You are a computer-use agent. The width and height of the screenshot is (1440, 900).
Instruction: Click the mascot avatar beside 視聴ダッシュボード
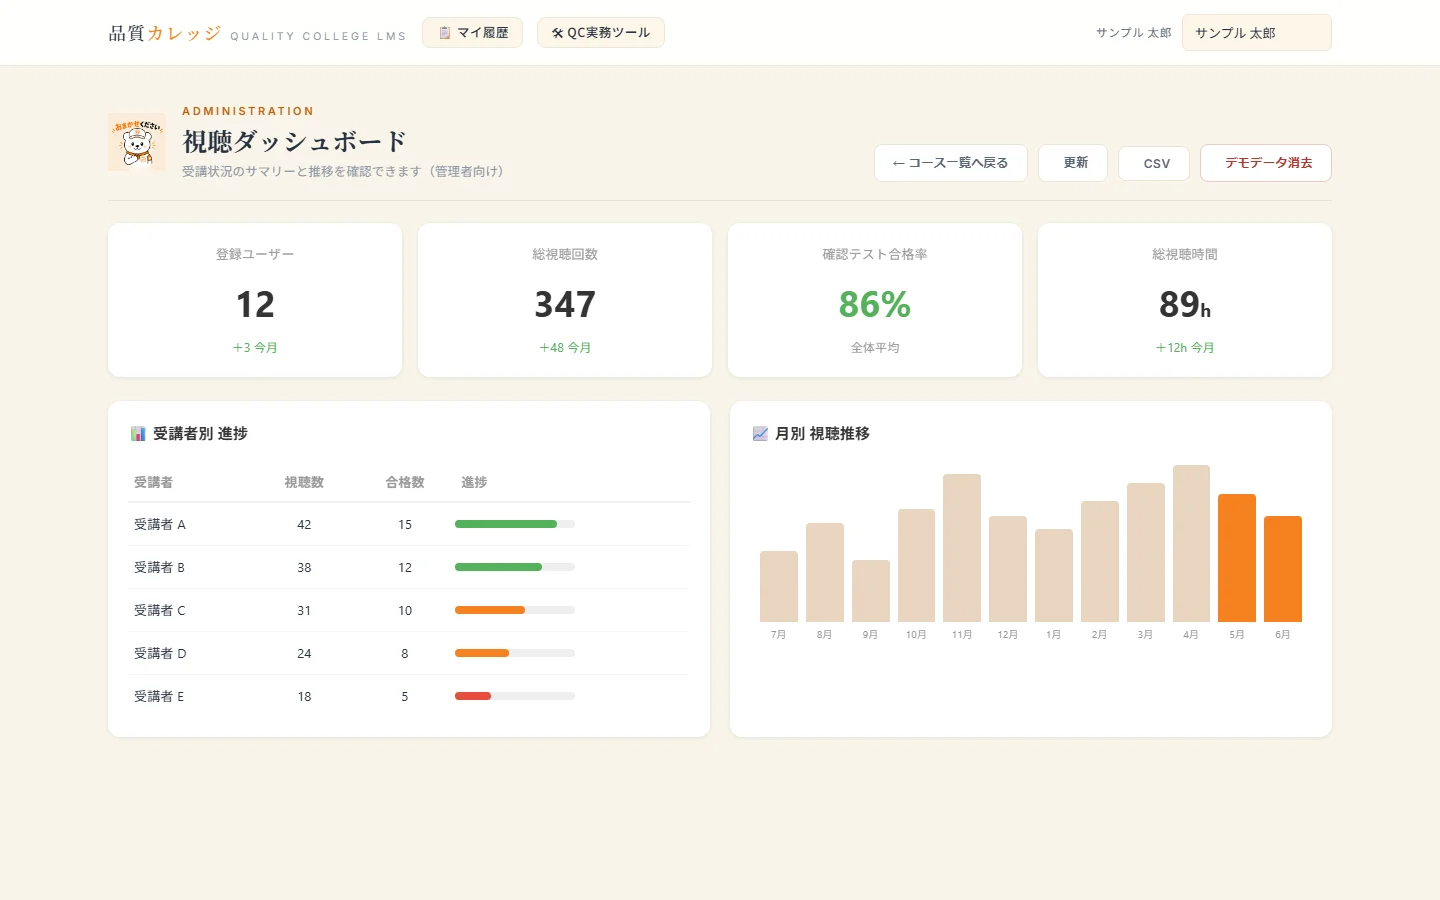click(137, 142)
